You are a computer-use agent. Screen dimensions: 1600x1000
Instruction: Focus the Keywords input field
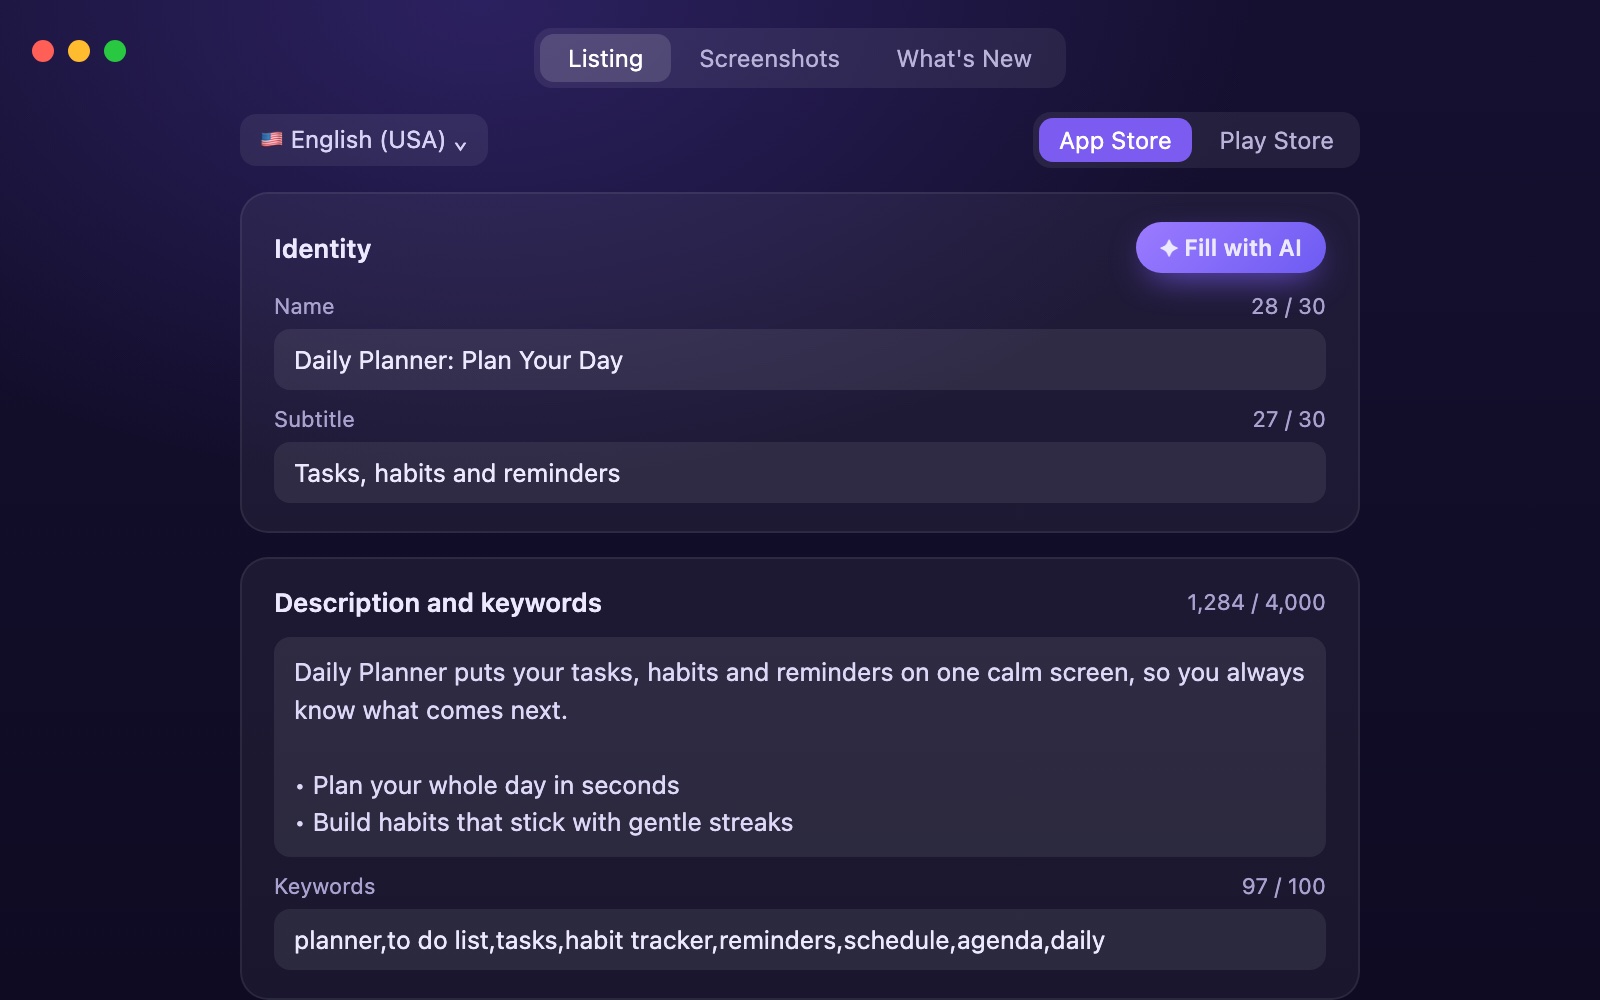[x=800, y=940]
